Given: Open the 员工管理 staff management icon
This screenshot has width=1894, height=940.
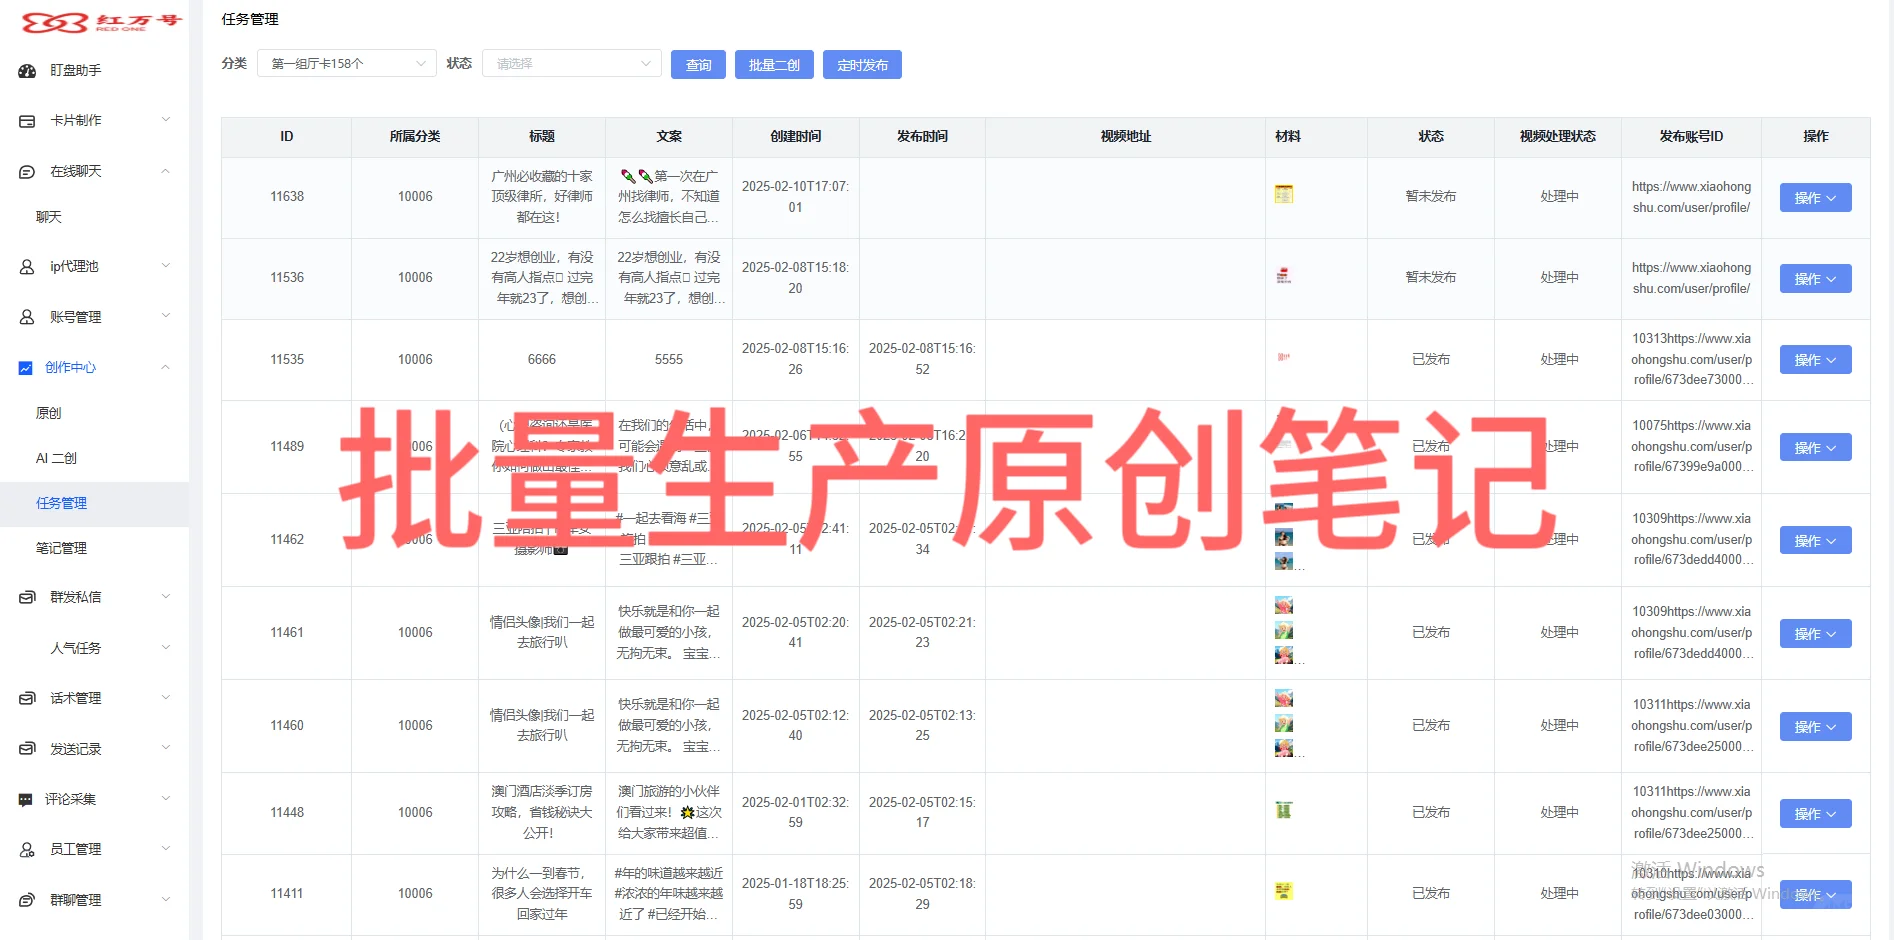Looking at the screenshot, I should click(x=25, y=848).
